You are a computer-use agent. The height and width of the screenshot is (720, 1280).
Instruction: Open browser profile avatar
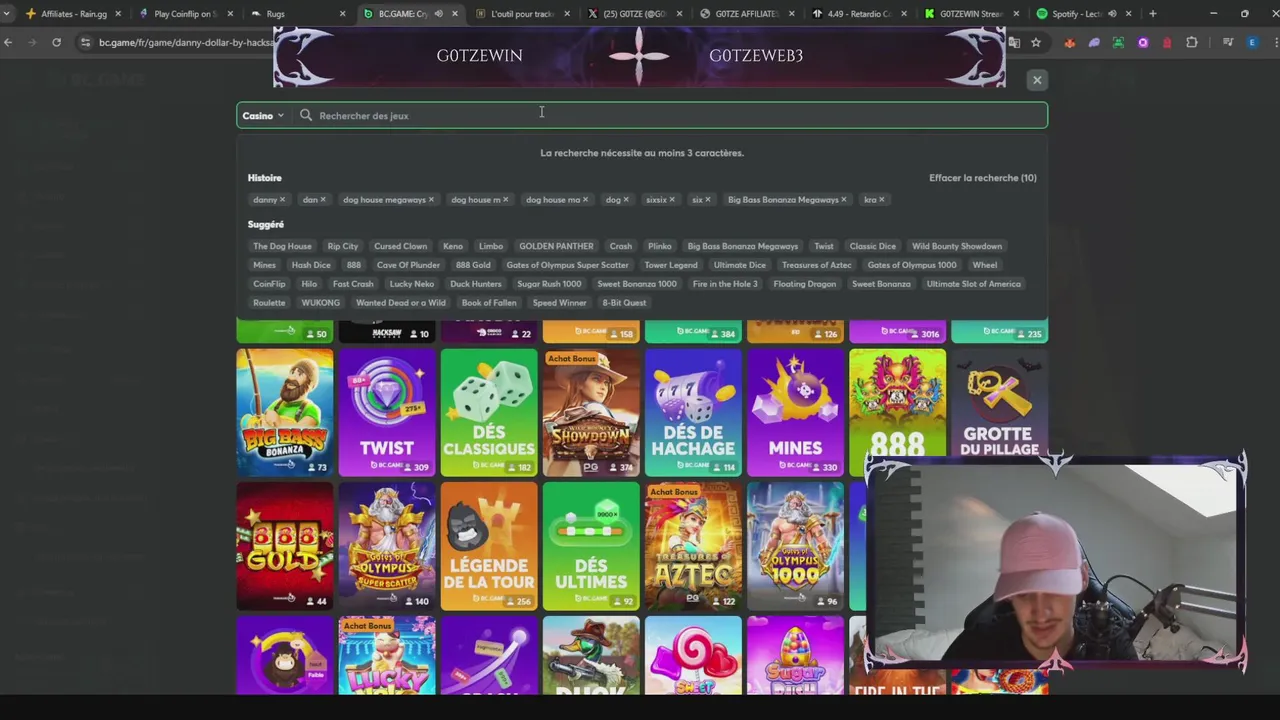click(x=1252, y=43)
